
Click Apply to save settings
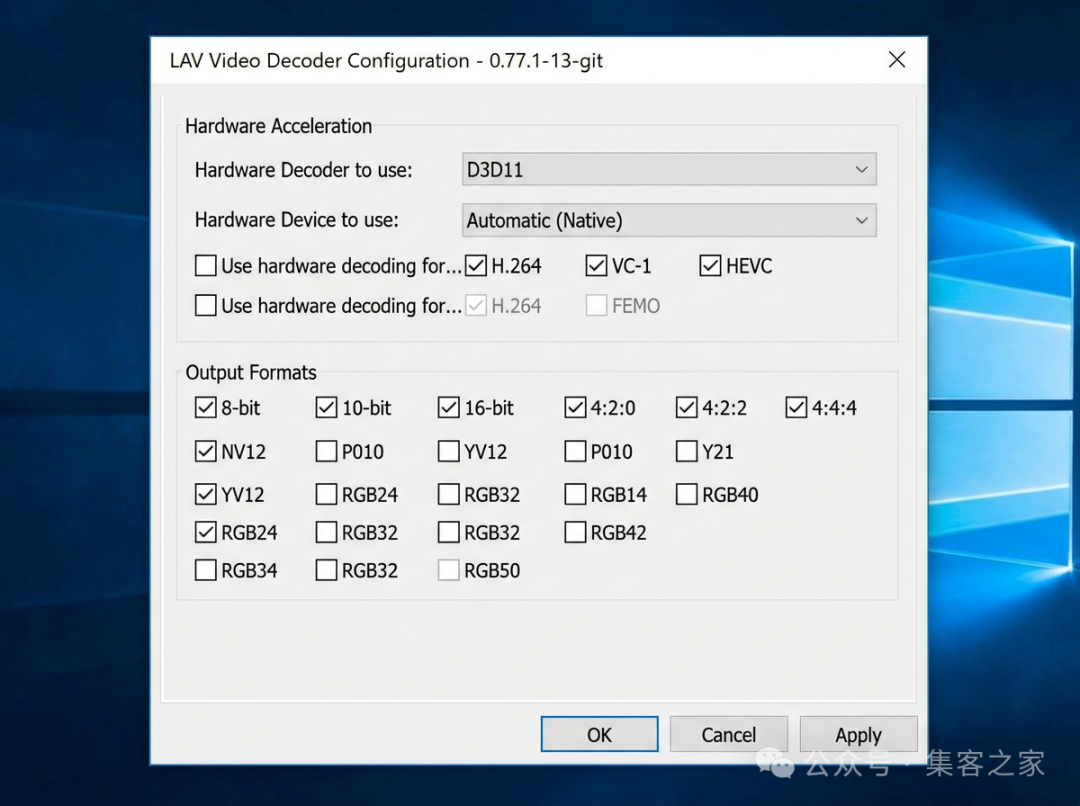point(858,735)
